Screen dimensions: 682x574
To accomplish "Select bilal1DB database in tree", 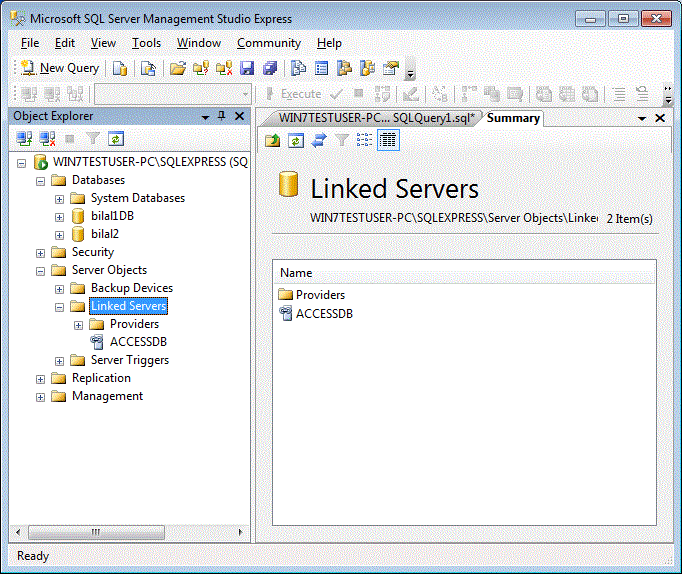I will (x=112, y=216).
